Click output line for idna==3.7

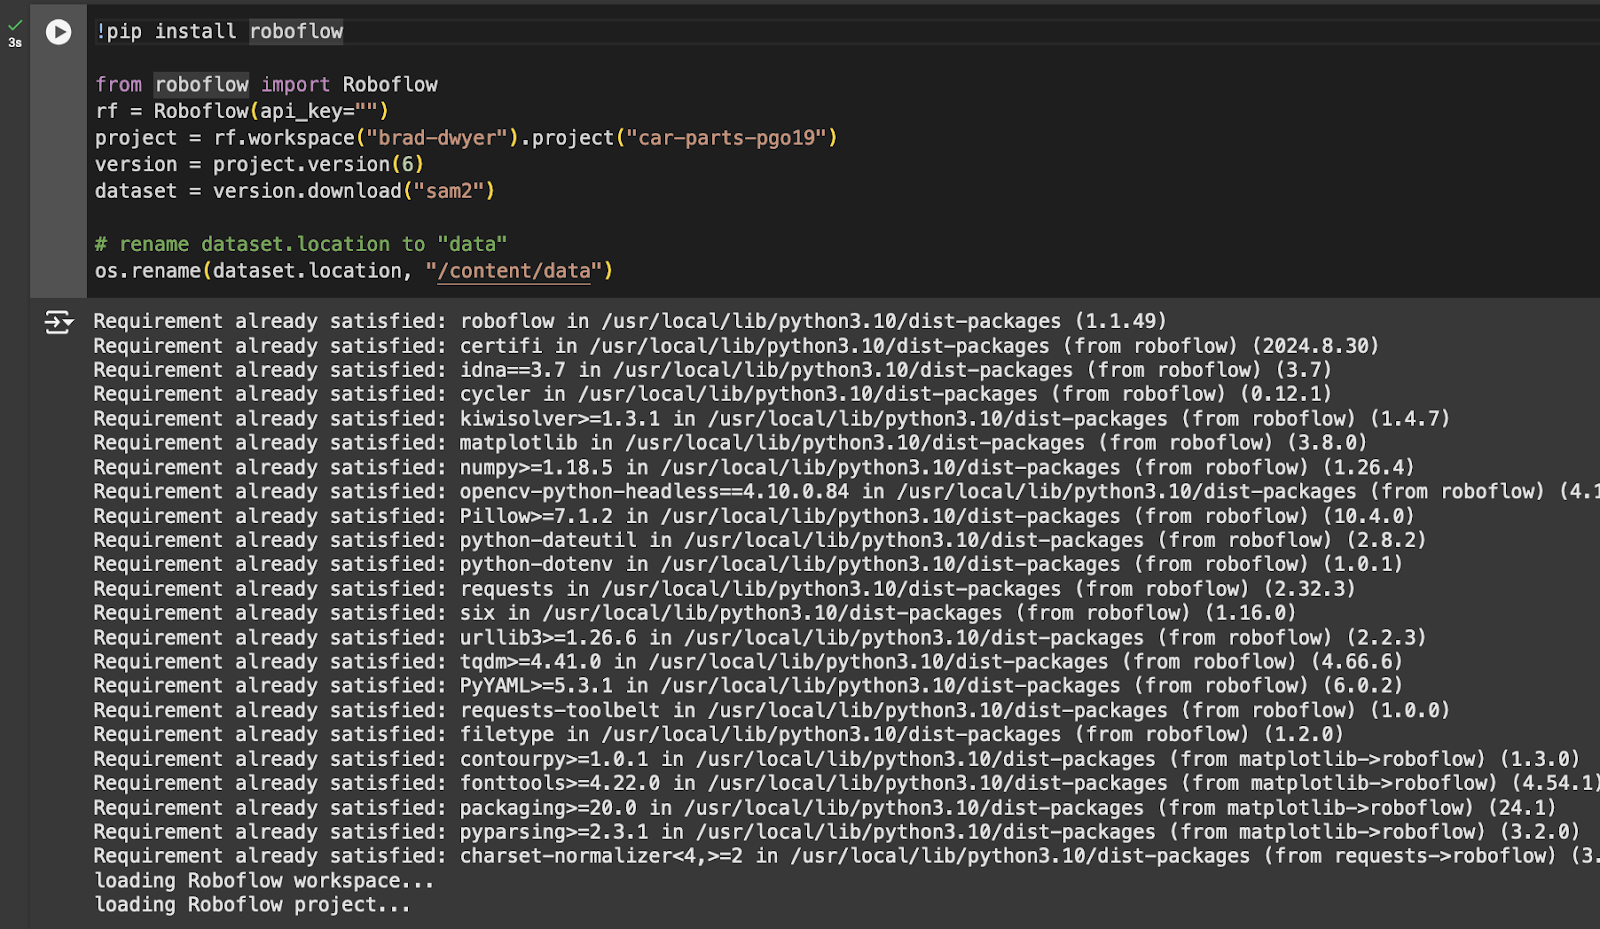tap(713, 370)
